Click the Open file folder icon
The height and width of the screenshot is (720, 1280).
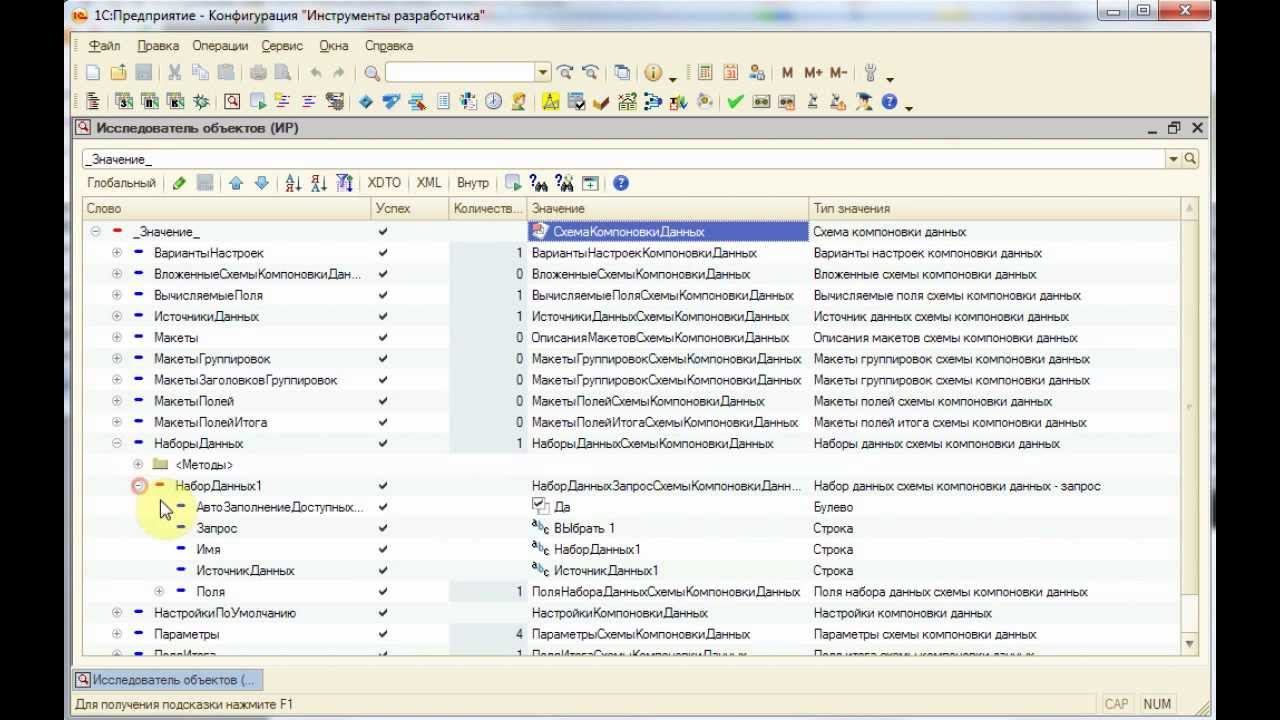pyautogui.click(x=118, y=73)
